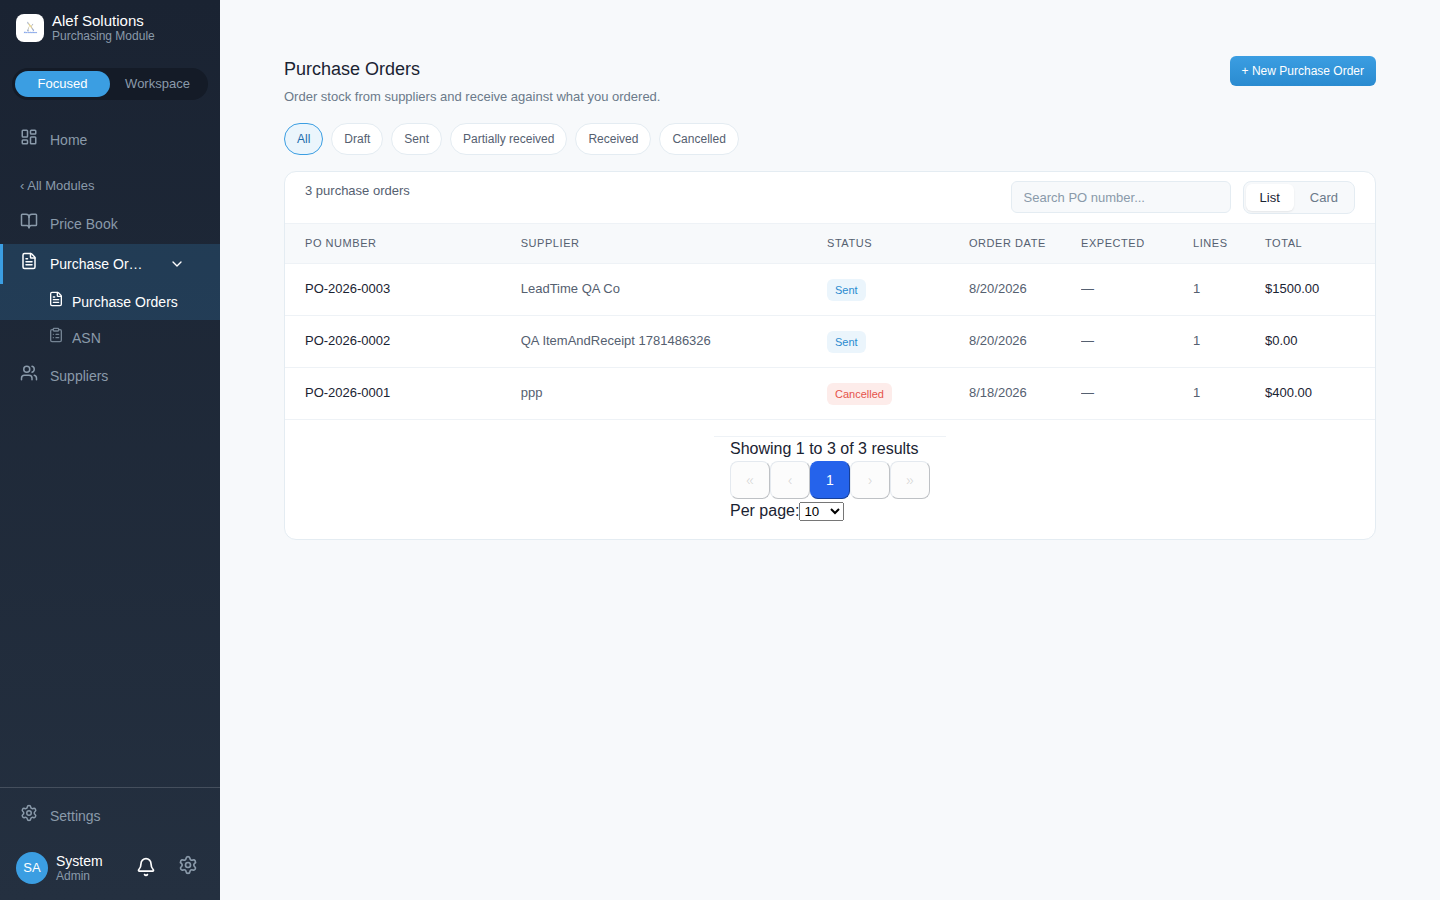1440x900 pixels.
Task: Click the SA user avatar
Action: [x=32, y=868]
